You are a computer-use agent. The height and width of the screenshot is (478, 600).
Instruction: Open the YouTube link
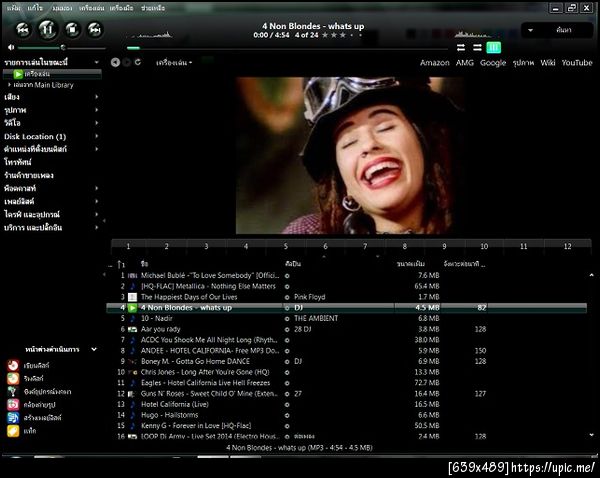point(577,62)
